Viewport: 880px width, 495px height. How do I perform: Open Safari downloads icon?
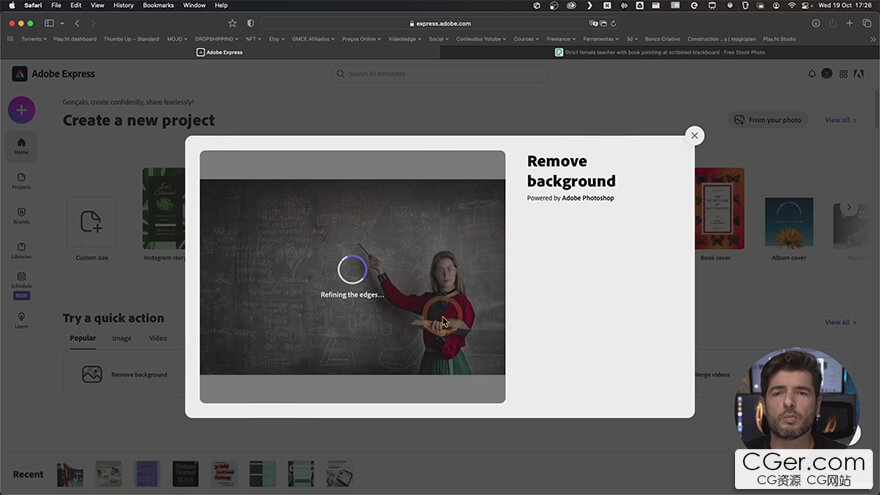tap(815, 23)
